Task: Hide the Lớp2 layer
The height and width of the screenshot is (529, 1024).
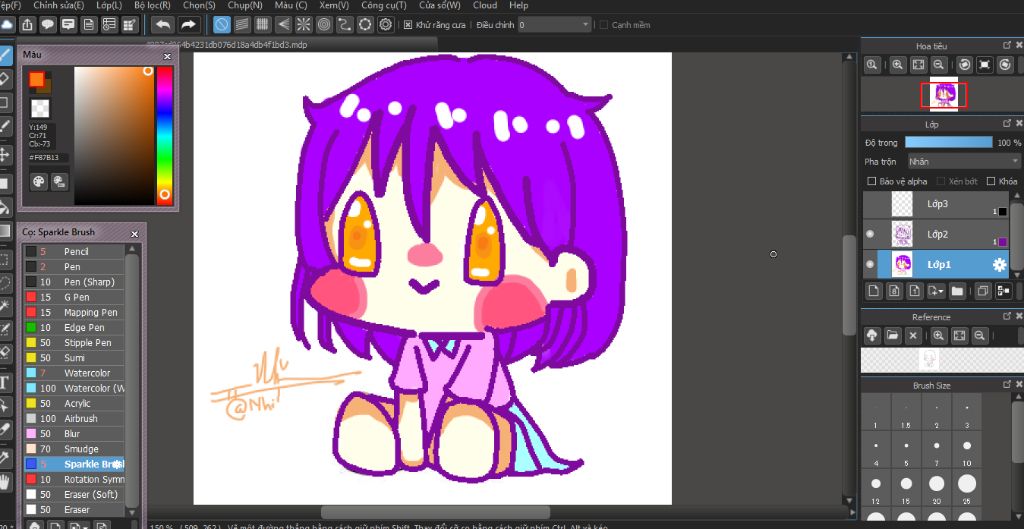Action: click(x=869, y=234)
